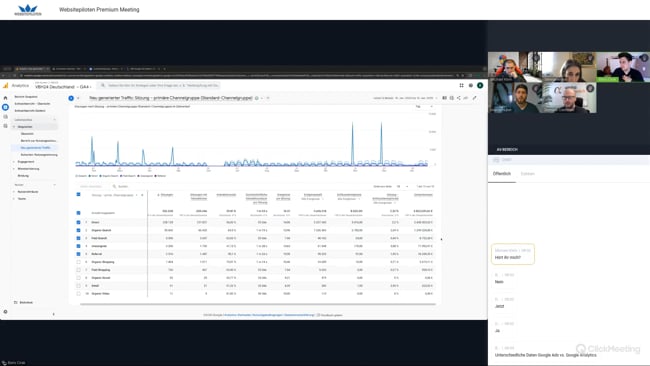Check the Organic Shopping row checkbox
Screen dimensions: 650x366
[x=78, y=262]
